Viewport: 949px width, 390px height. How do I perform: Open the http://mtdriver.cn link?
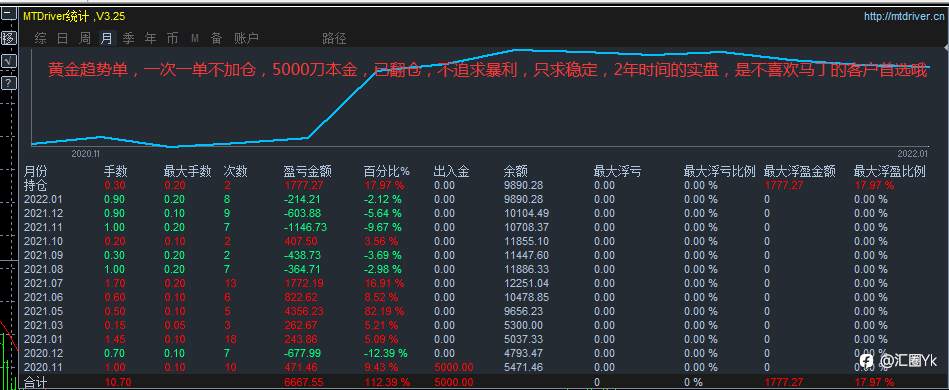904,16
